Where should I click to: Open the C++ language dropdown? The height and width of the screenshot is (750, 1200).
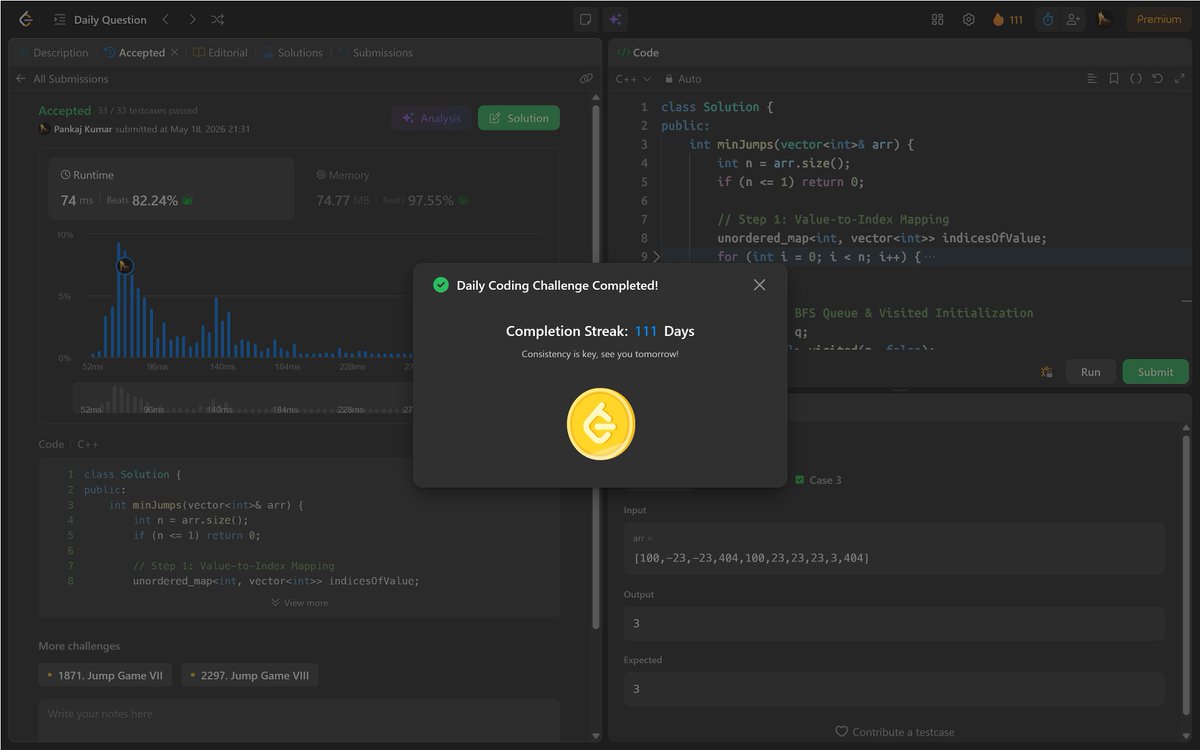633,78
